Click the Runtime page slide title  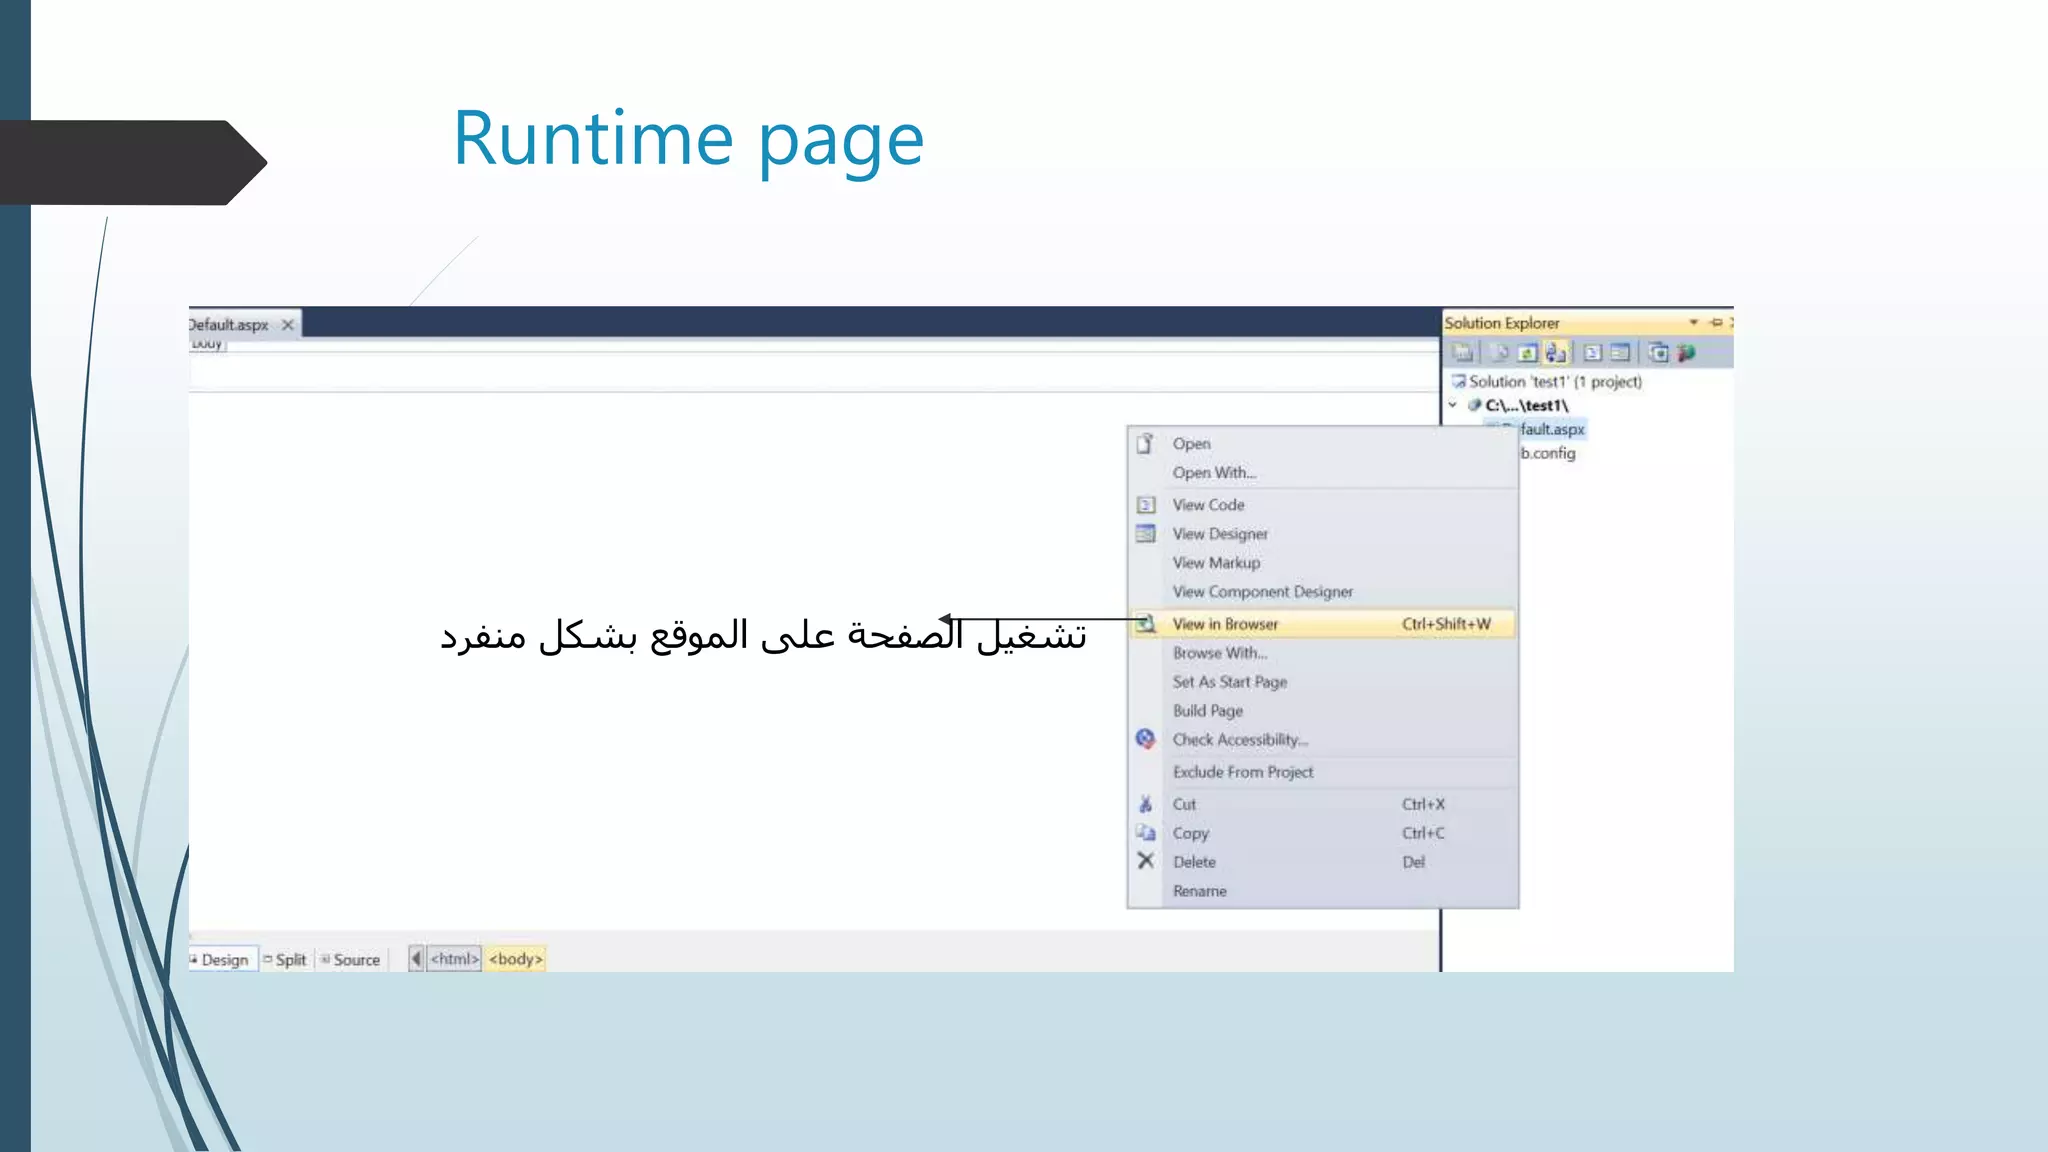pyautogui.click(x=688, y=139)
